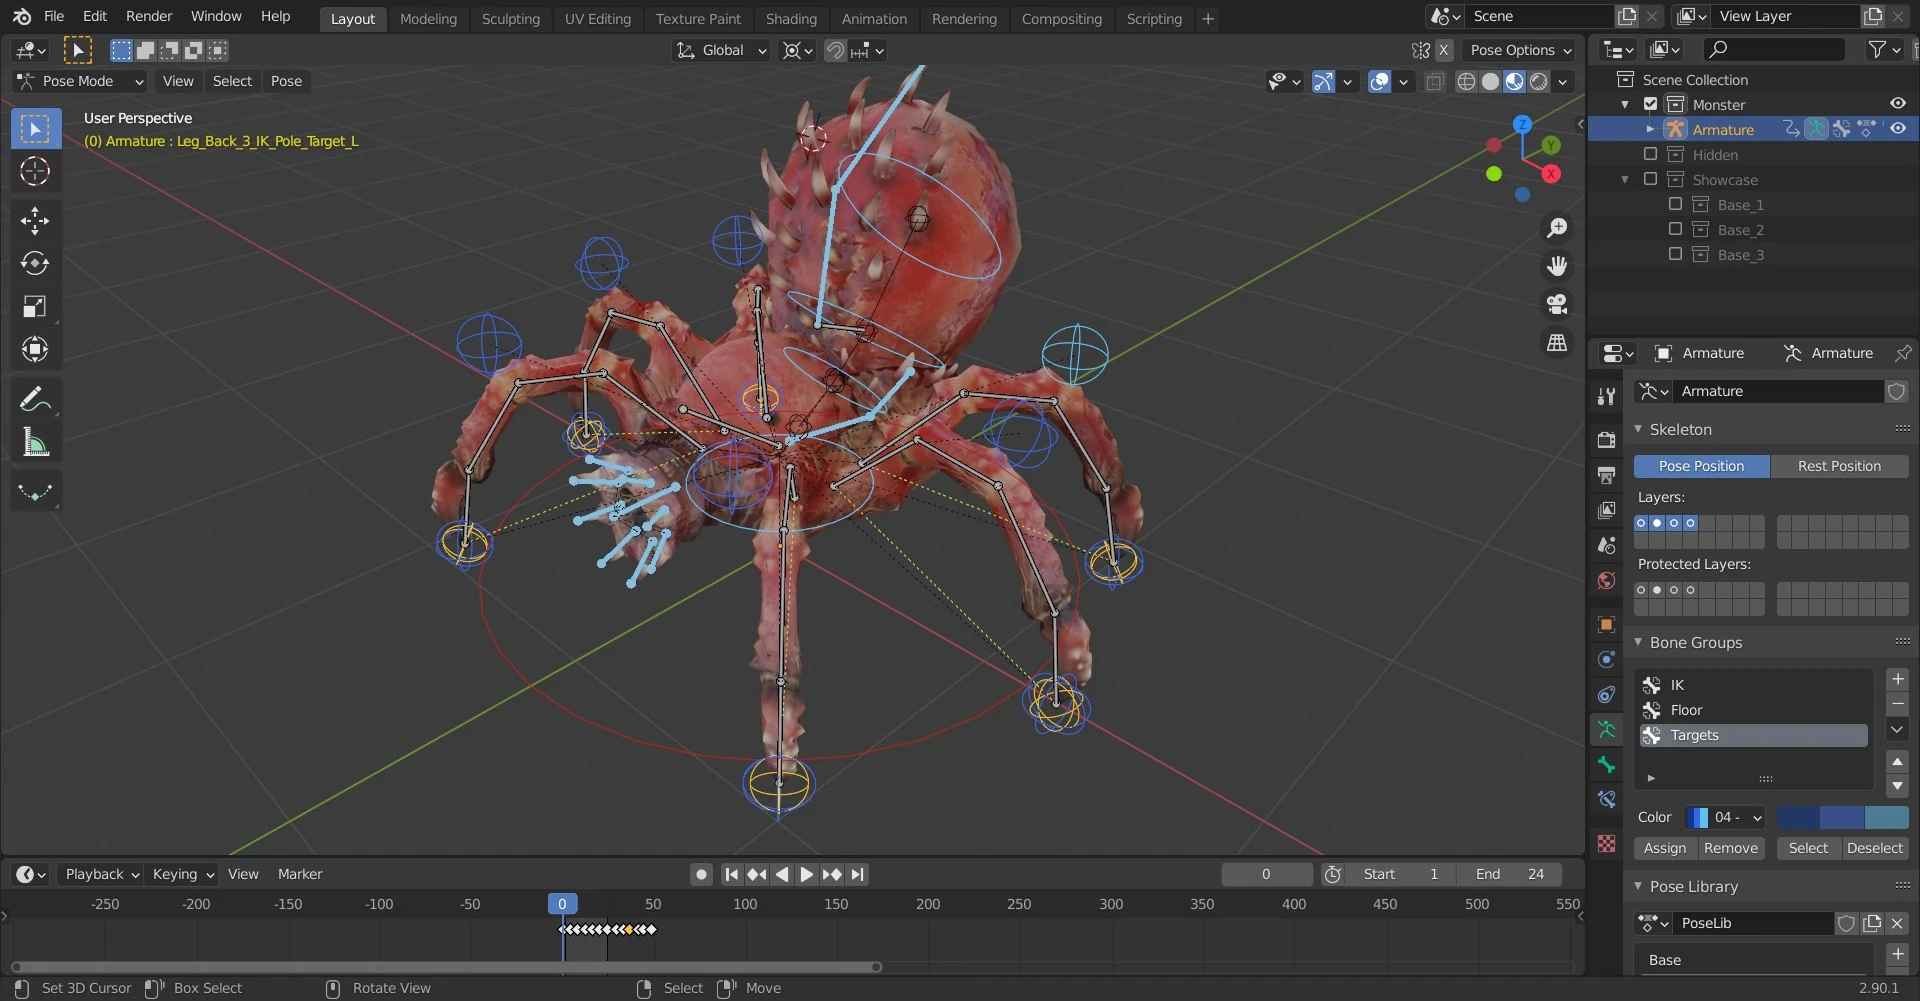Open the Render Properties tab
This screenshot has height=1001, width=1920.
click(x=1606, y=439)
